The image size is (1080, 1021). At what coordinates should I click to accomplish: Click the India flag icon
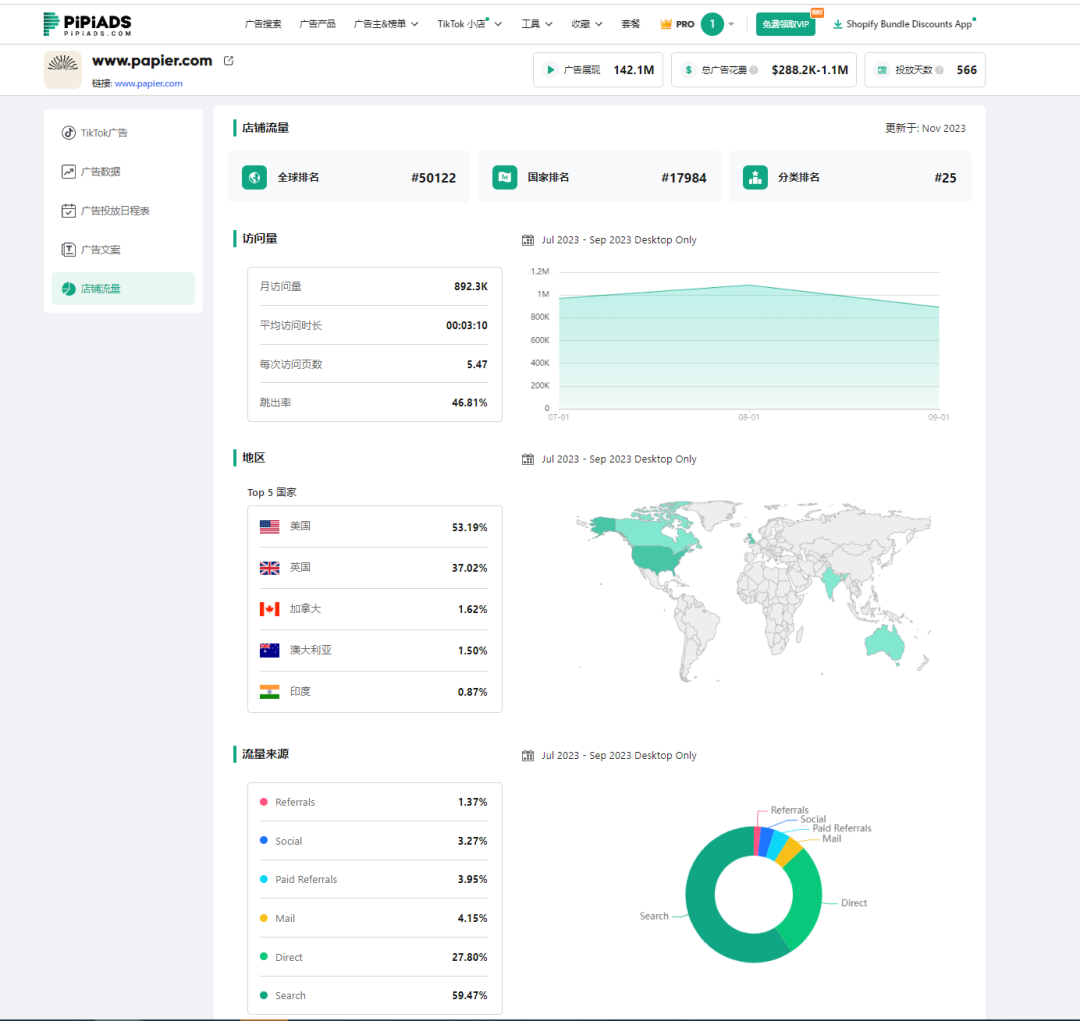coord(269,692)
